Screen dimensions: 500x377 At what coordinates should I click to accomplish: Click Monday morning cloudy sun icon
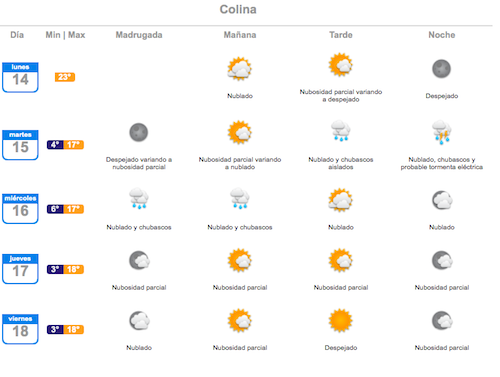tap(239, 69)
